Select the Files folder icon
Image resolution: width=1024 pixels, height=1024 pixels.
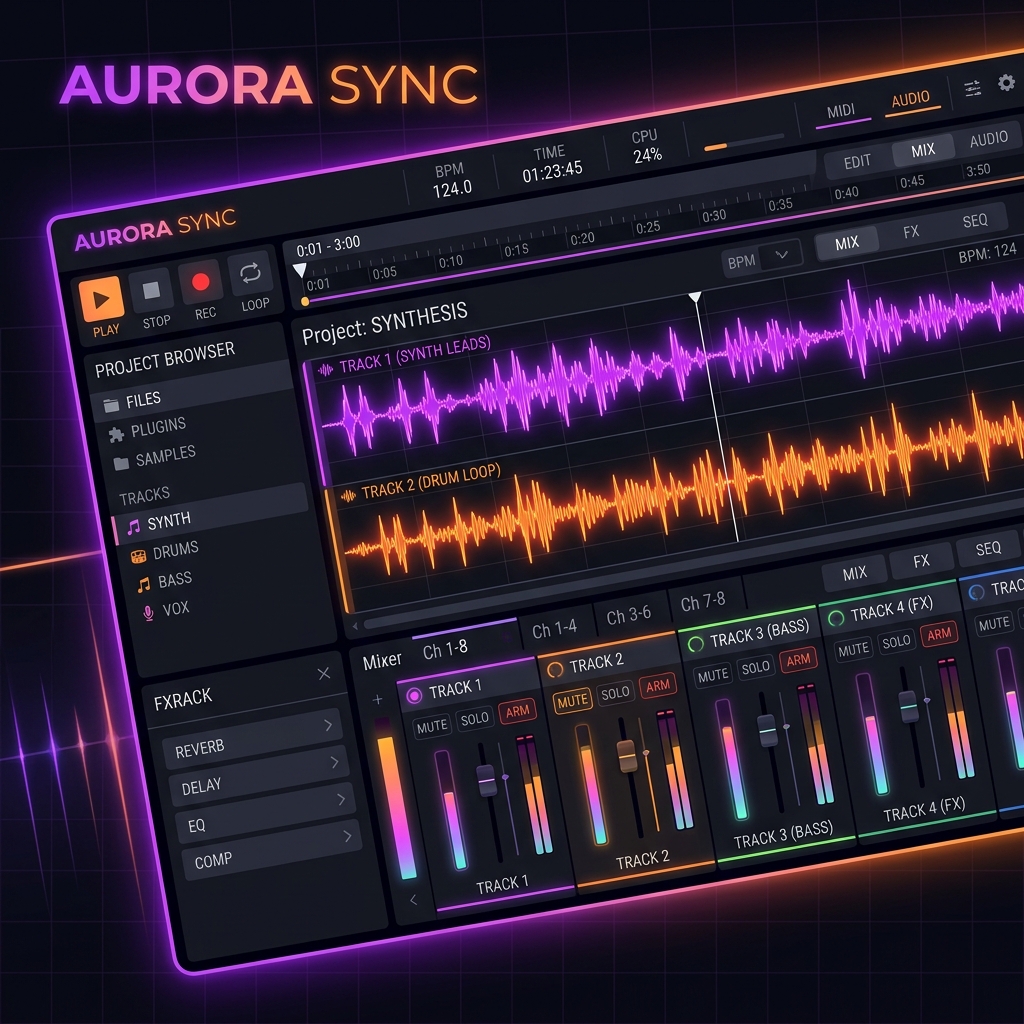[x=111, y=405]
